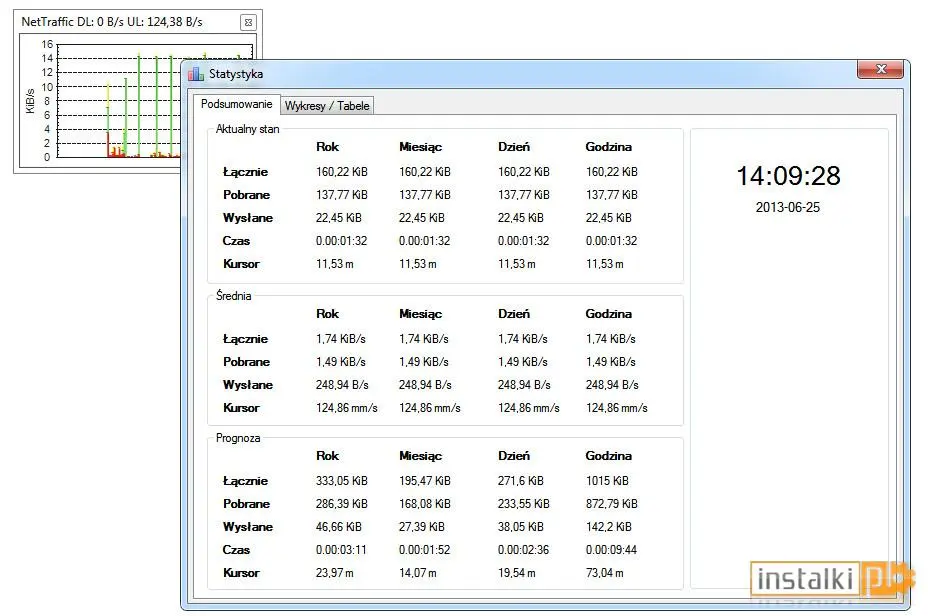Select forecast time 0.00:09:44
This screenshot has height=616, width=928.
(611, 550)
